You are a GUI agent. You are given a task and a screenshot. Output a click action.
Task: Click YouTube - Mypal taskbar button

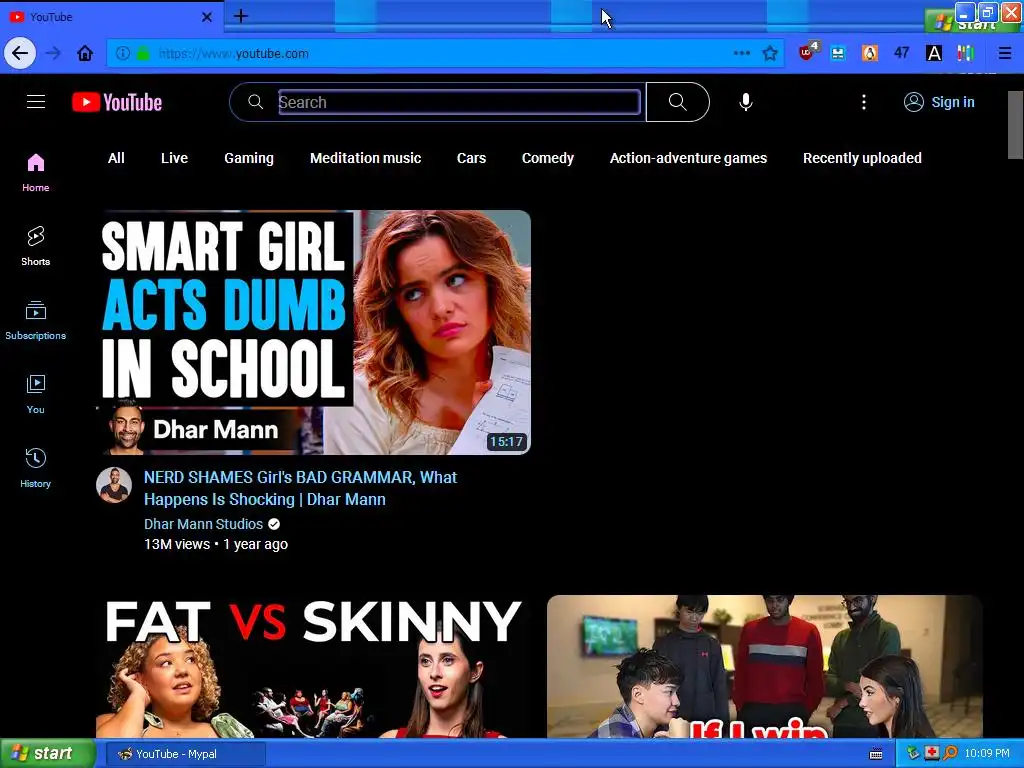(185, 754)
